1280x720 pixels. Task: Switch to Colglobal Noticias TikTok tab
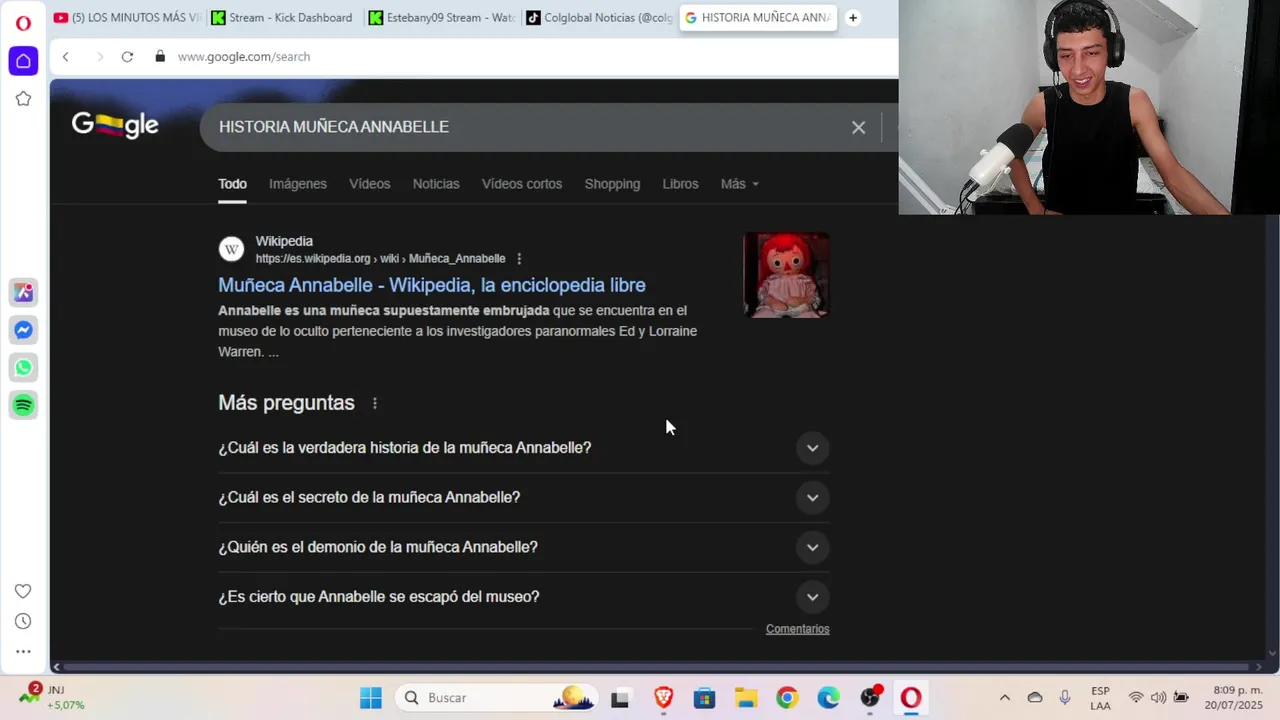[x=598, y=18]
